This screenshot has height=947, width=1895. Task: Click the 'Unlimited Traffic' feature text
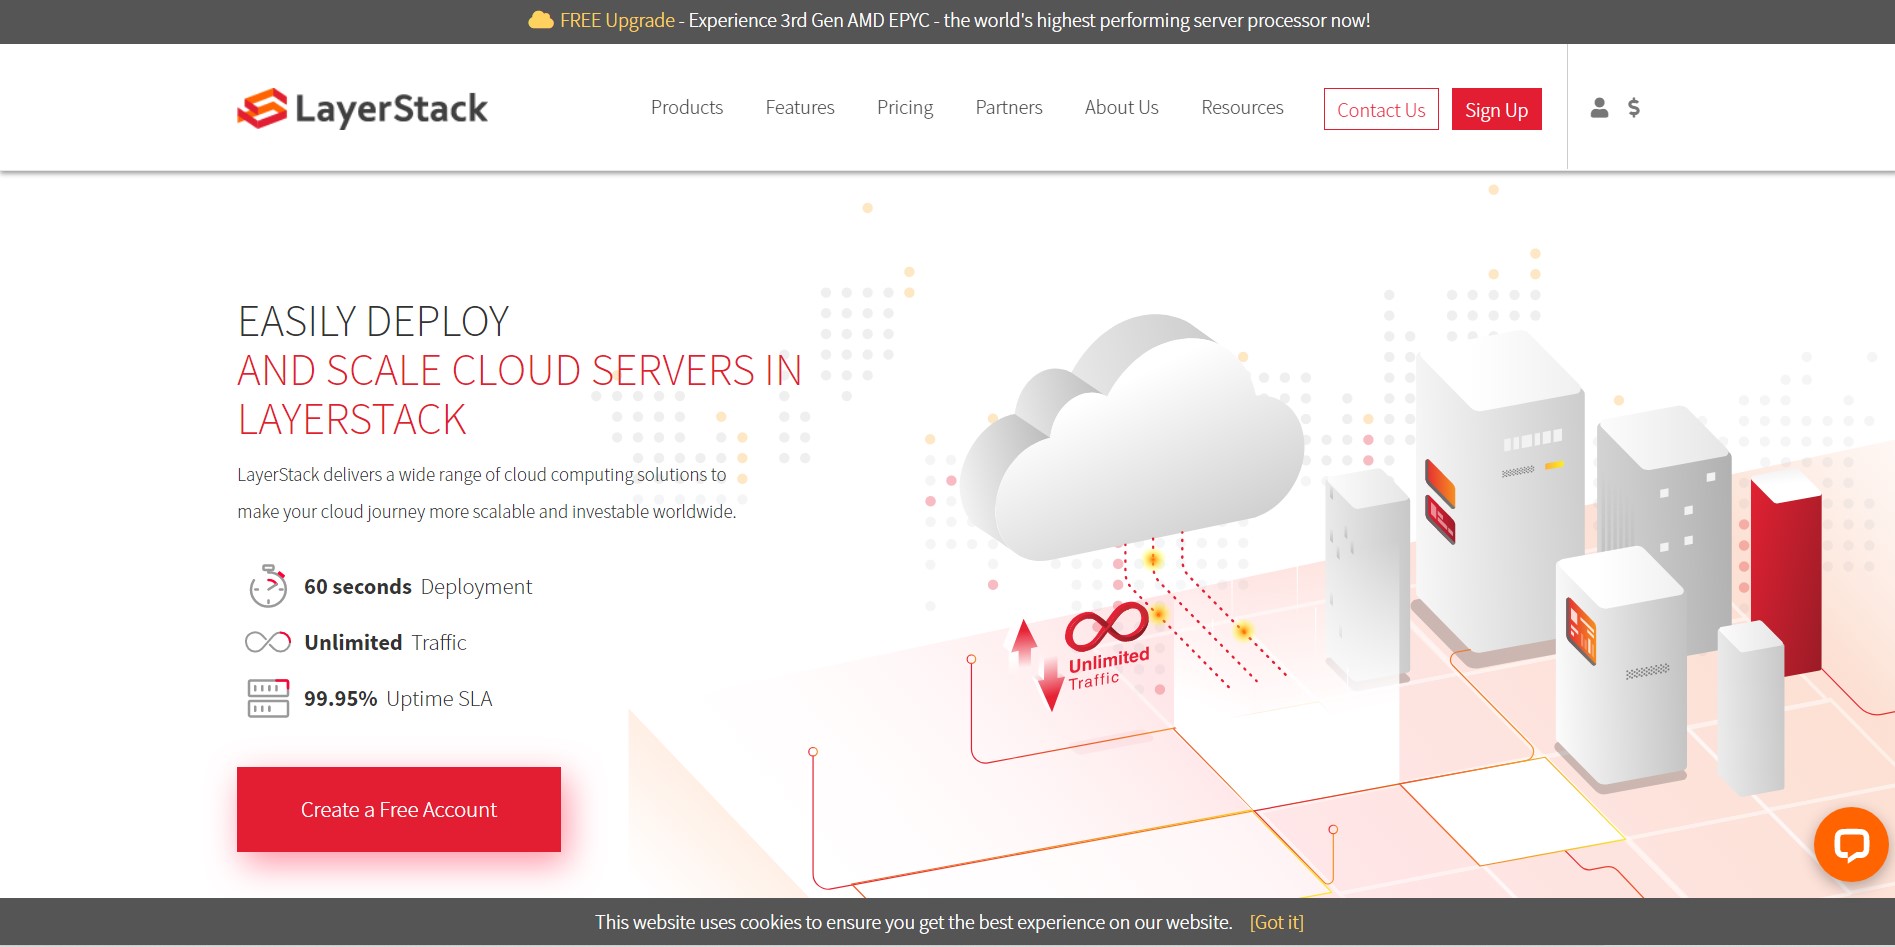pos(385,642)
